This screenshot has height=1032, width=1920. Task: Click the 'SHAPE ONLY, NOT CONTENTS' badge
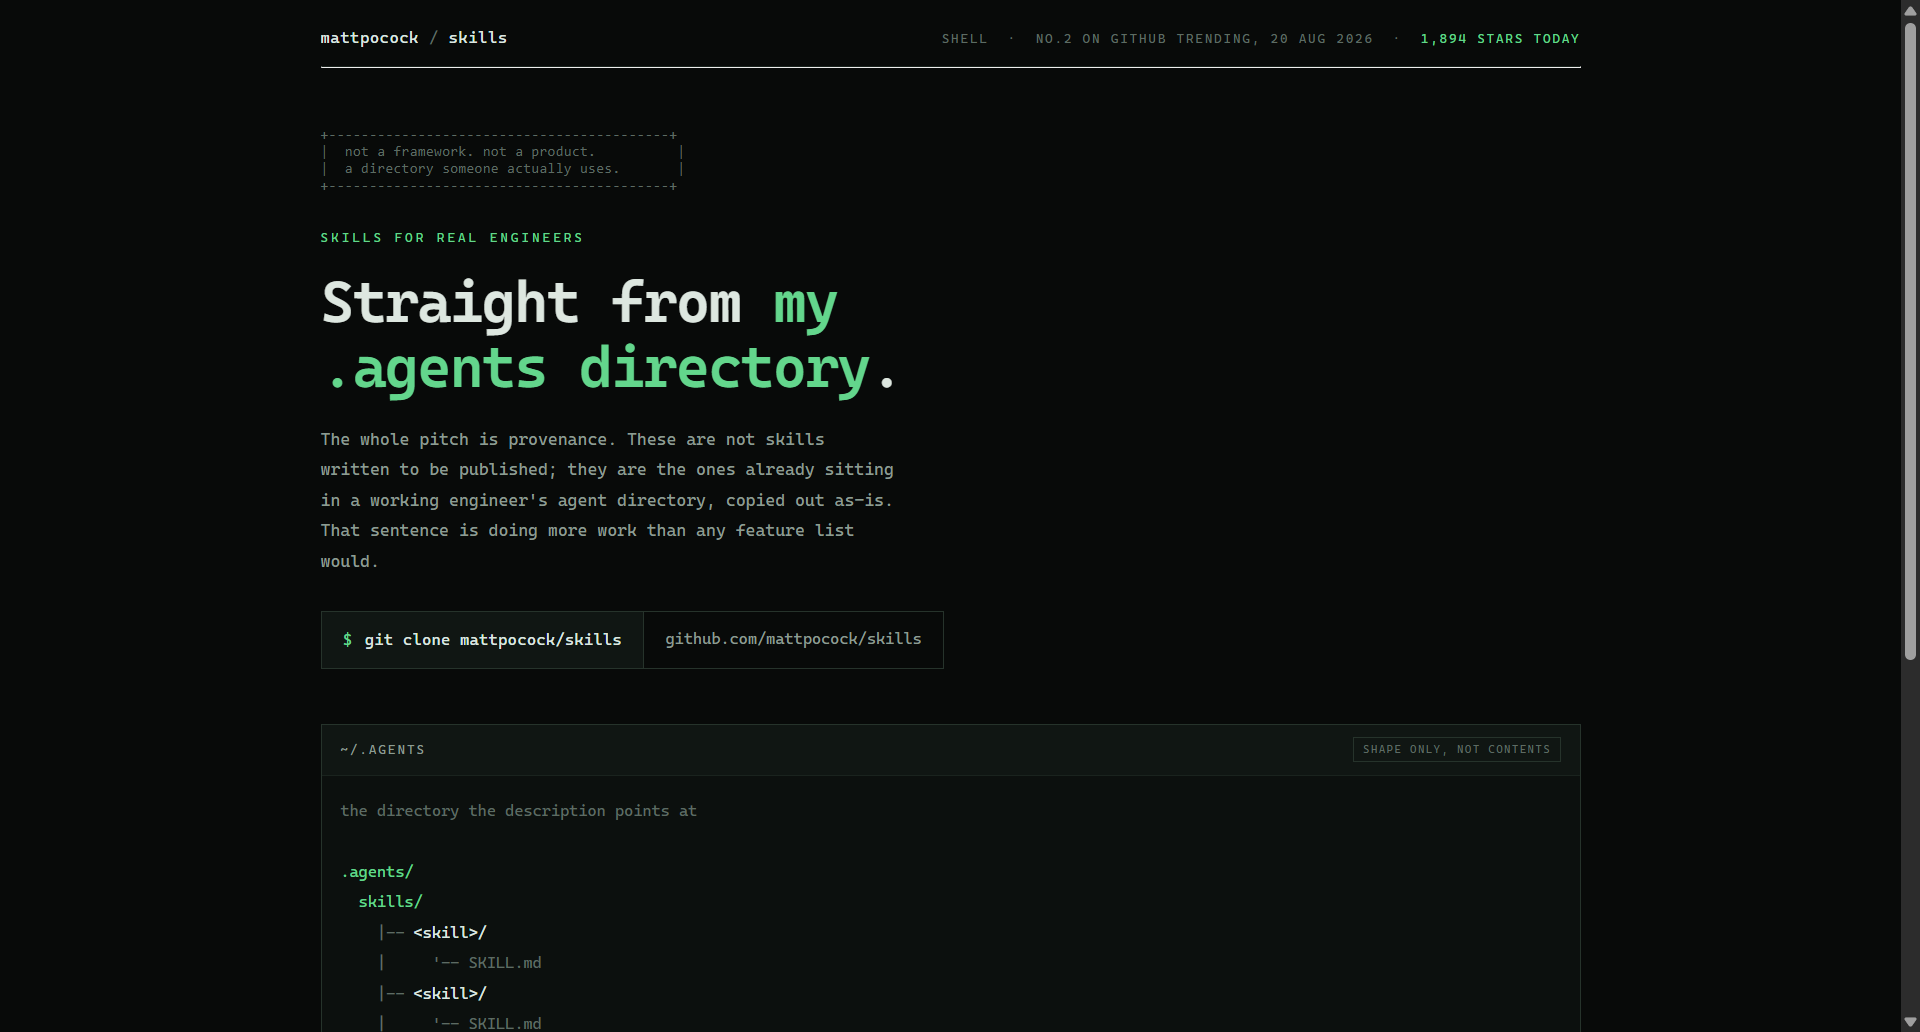point(1456,750)
